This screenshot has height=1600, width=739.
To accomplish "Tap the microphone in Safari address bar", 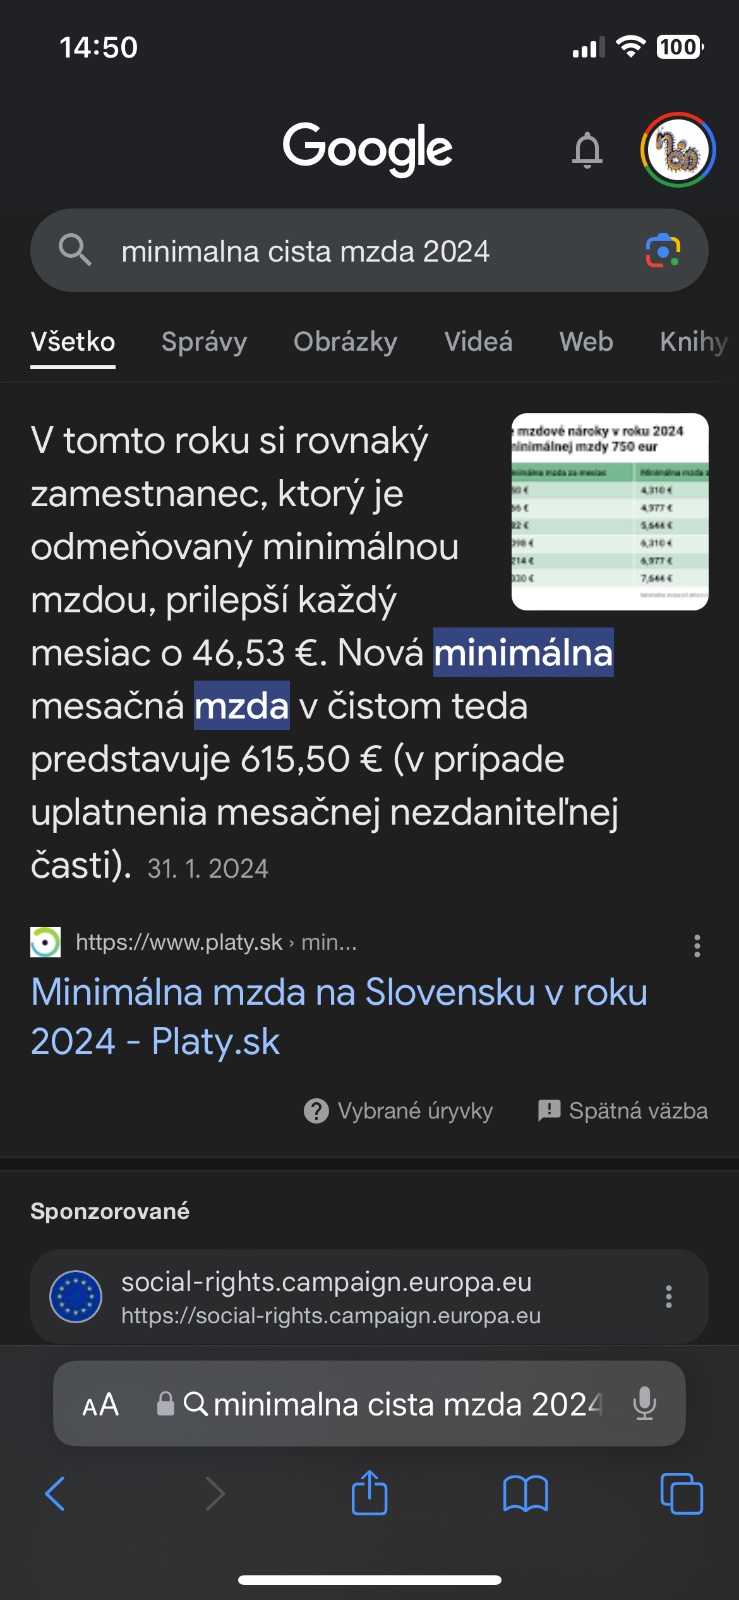I will pyautogui.click(x=645, y=1404).
